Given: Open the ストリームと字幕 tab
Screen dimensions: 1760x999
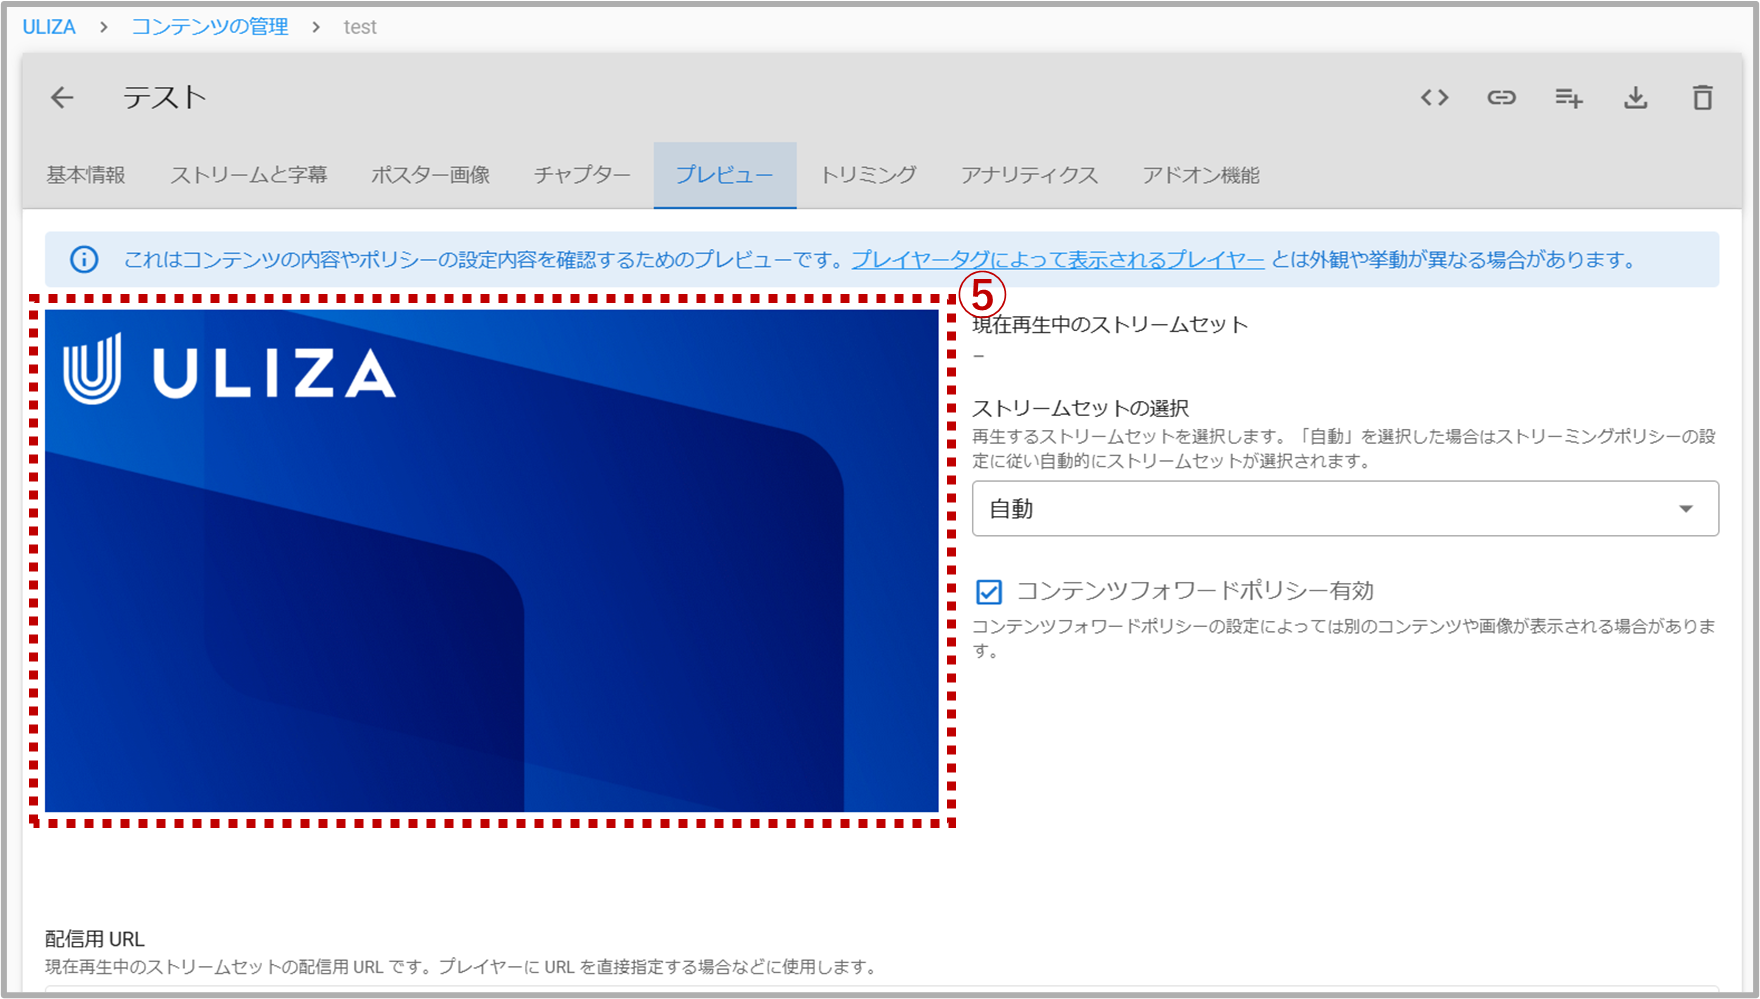Looking at the screenshot, I should pyautogui.click(x=248, y=175).
